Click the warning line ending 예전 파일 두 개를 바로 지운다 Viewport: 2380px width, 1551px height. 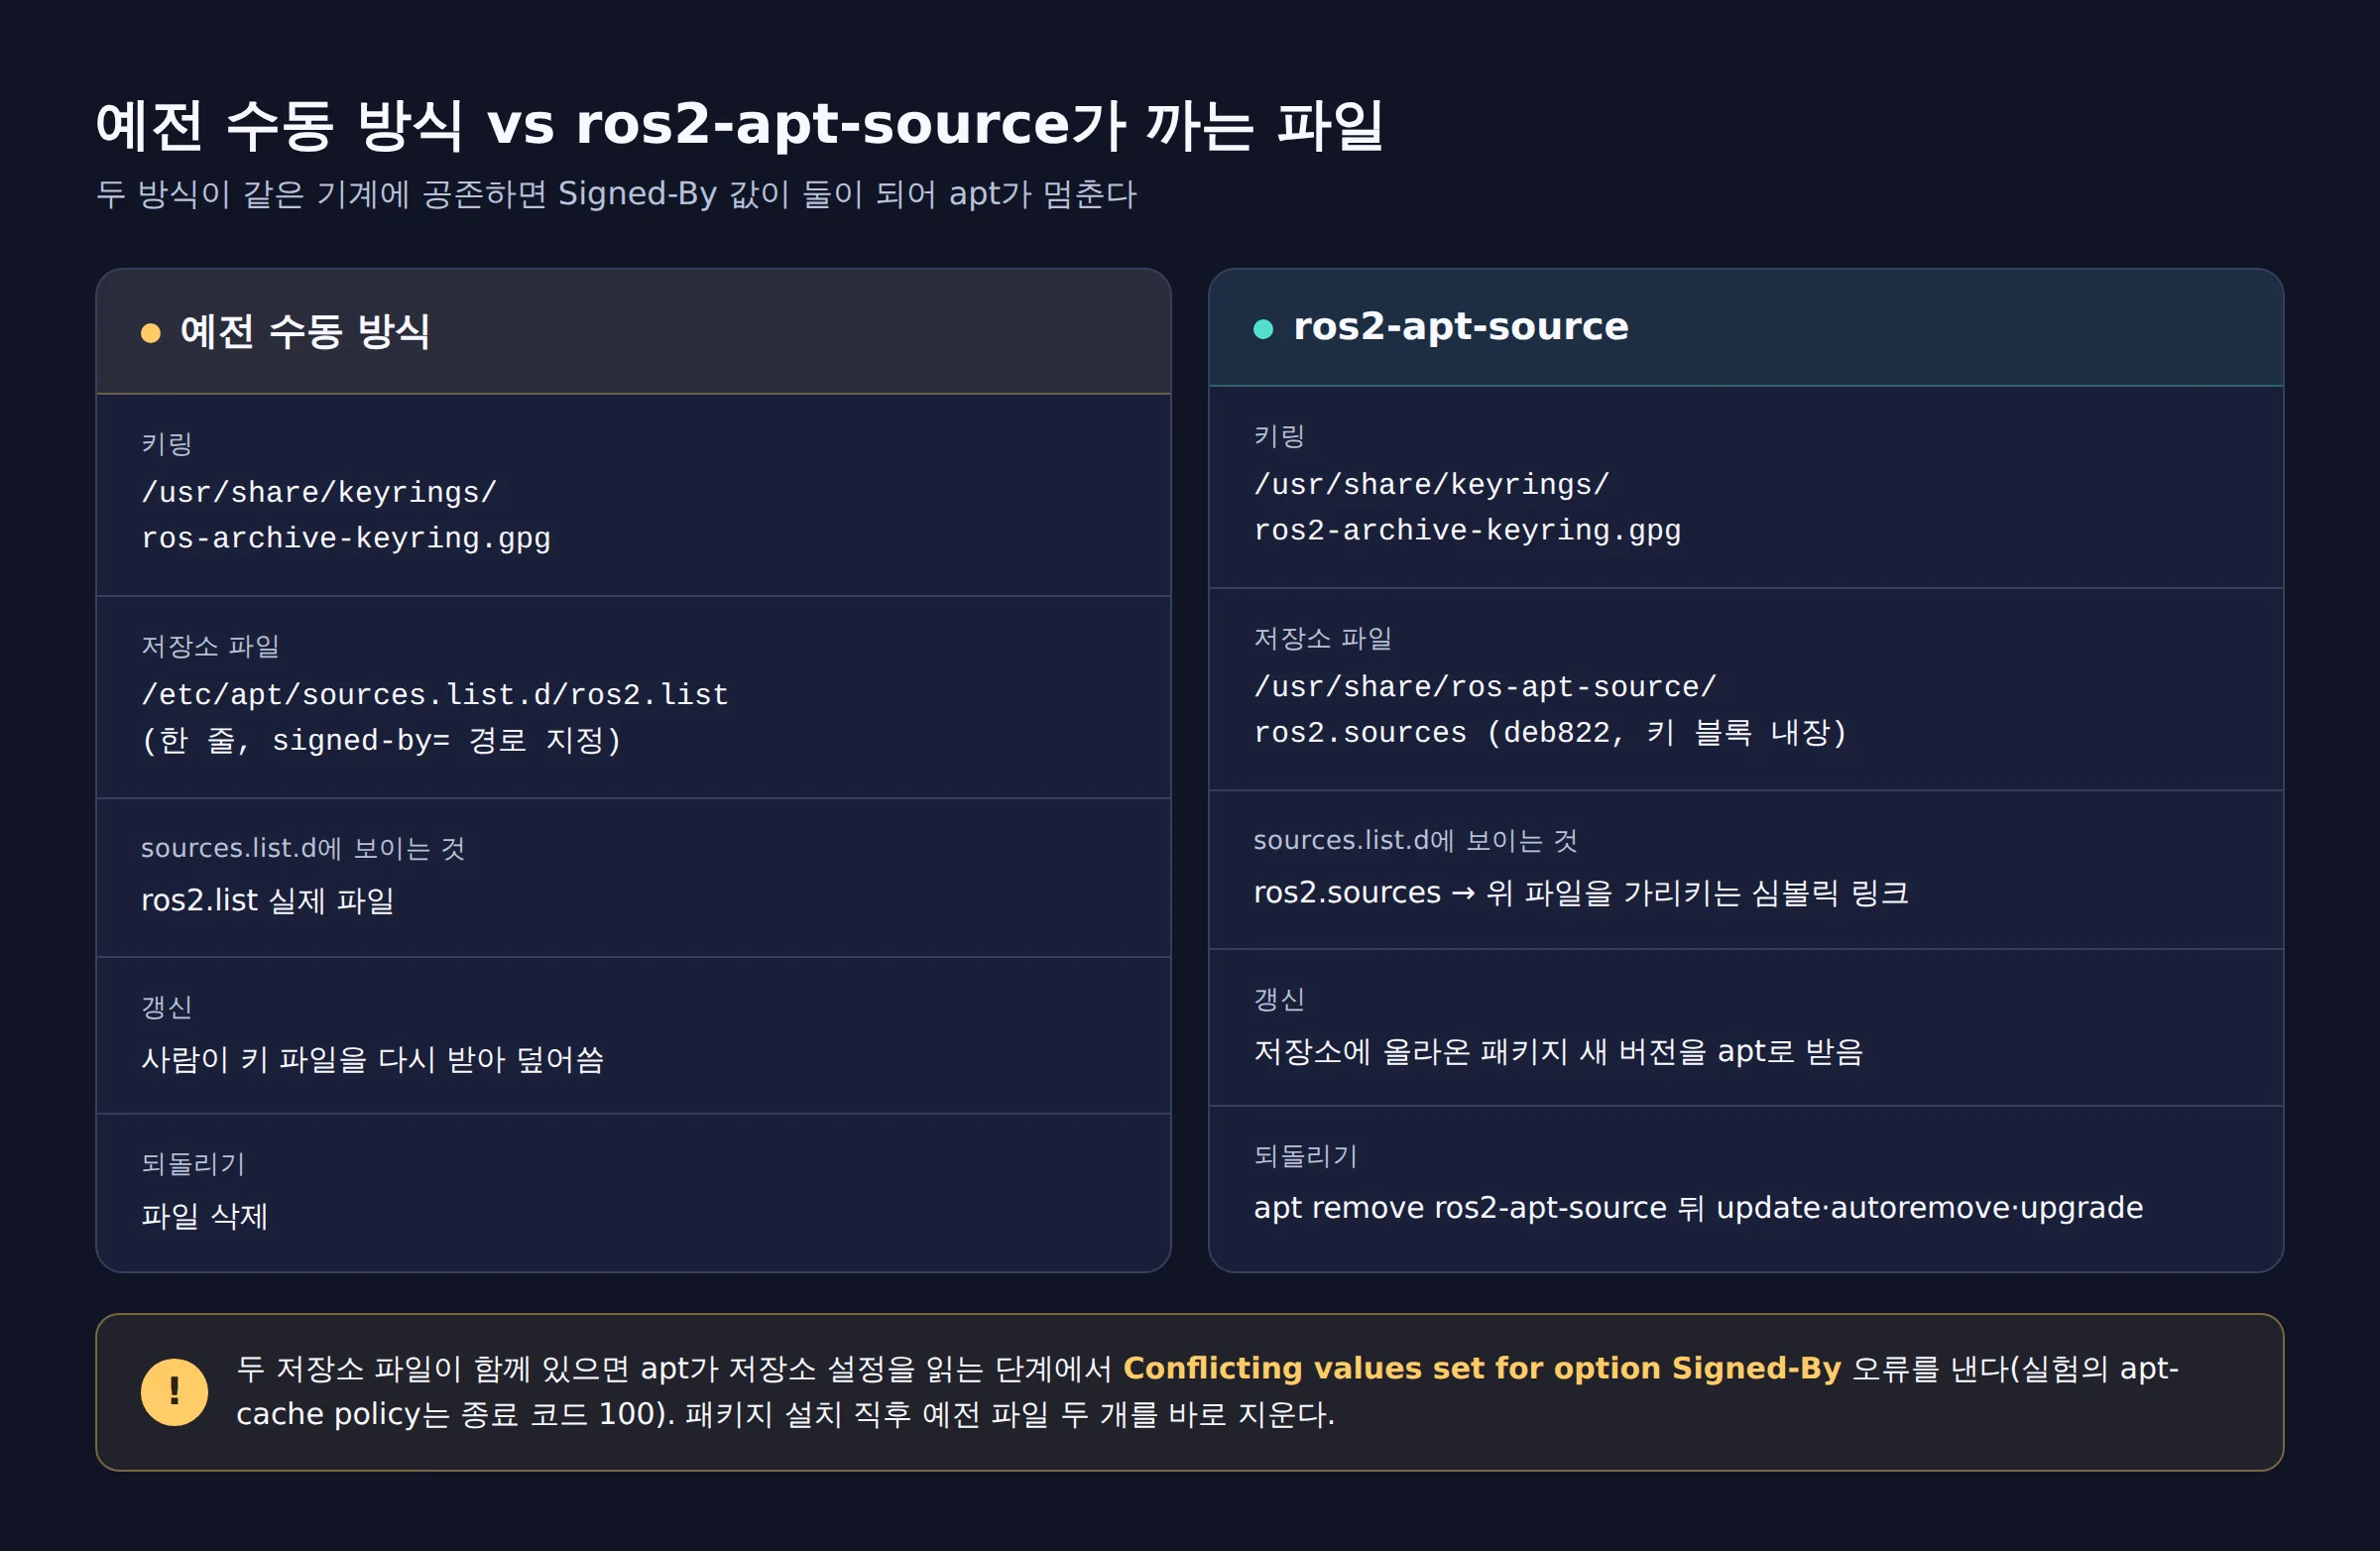tap(785, 1414)
